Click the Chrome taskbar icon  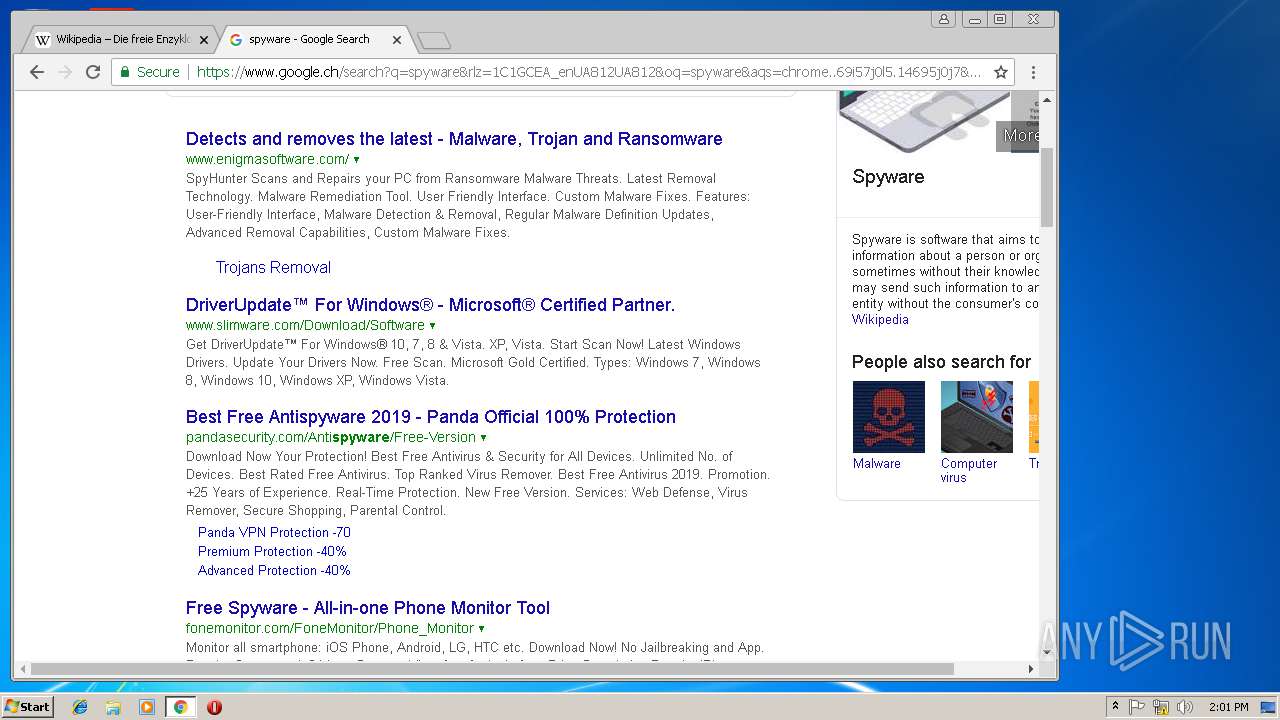180,707
